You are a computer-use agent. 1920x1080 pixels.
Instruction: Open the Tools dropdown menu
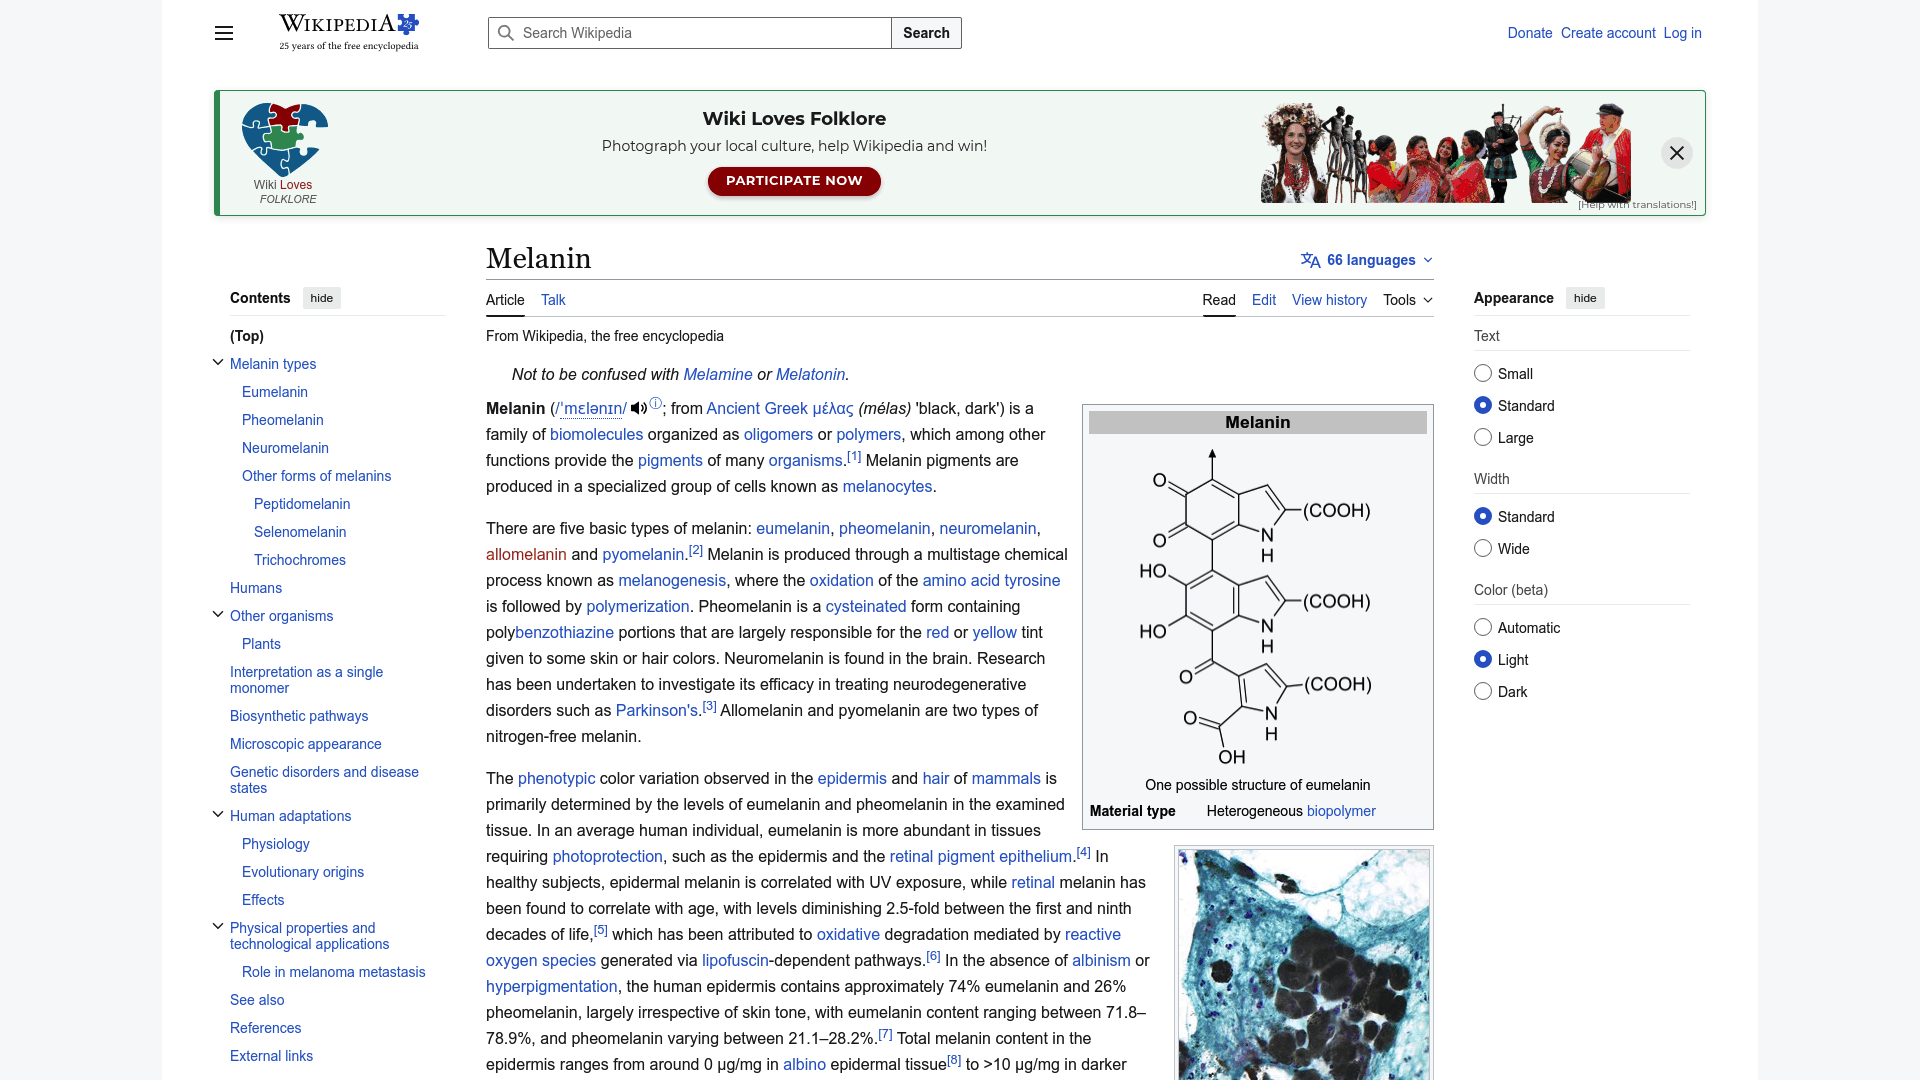tap(1408, 300)
